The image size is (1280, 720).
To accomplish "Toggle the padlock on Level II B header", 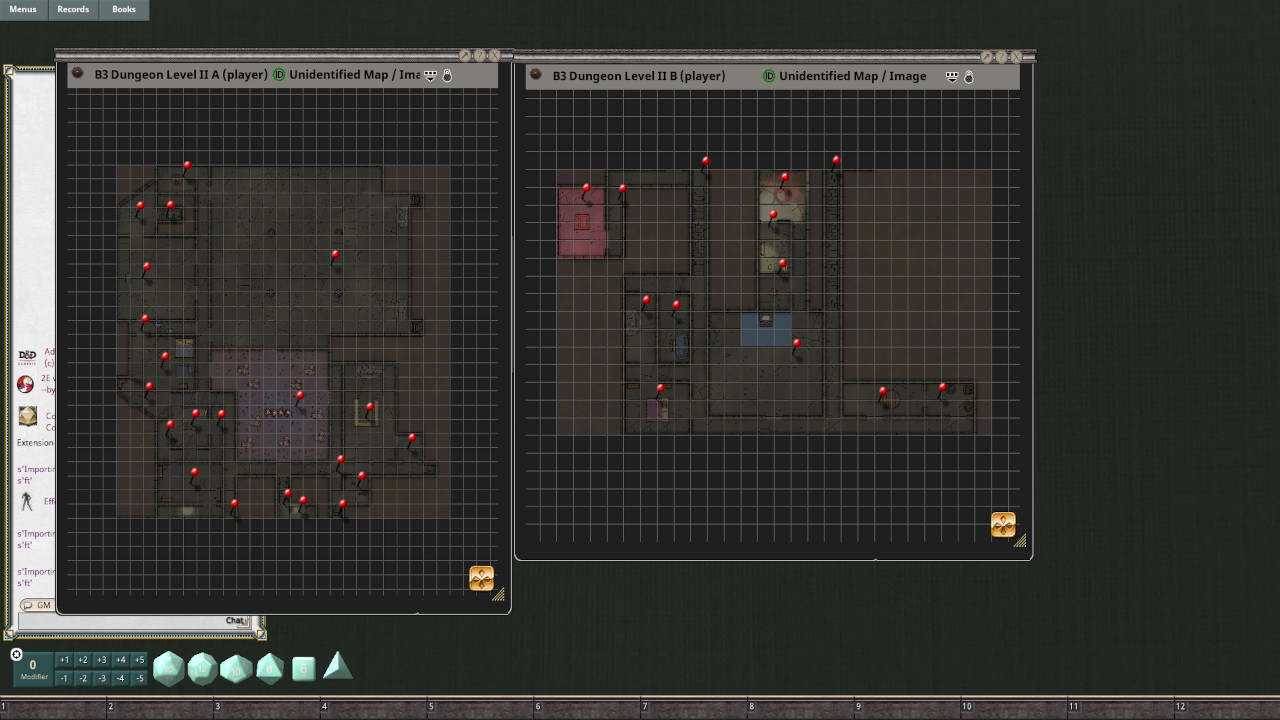I will coord(968,77).
